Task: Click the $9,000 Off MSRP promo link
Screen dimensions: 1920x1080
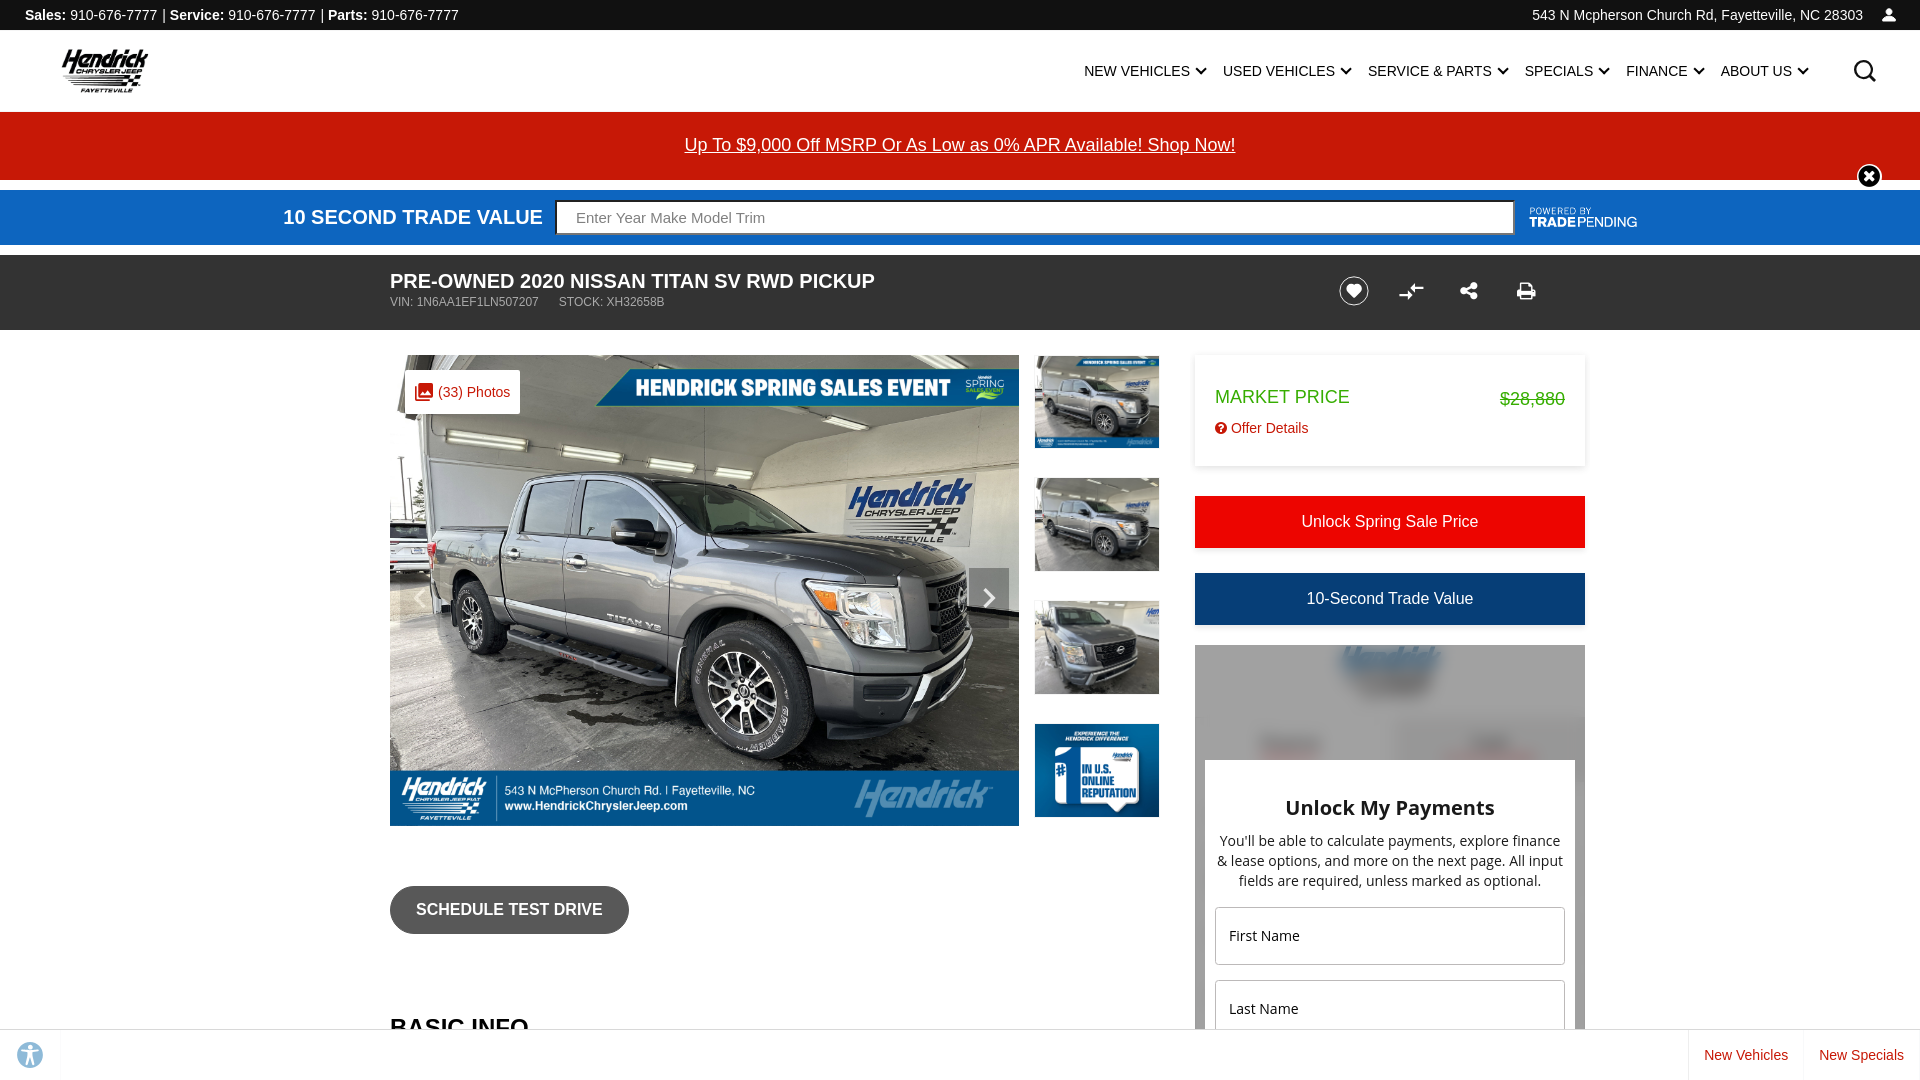Action: click(960, 145)
